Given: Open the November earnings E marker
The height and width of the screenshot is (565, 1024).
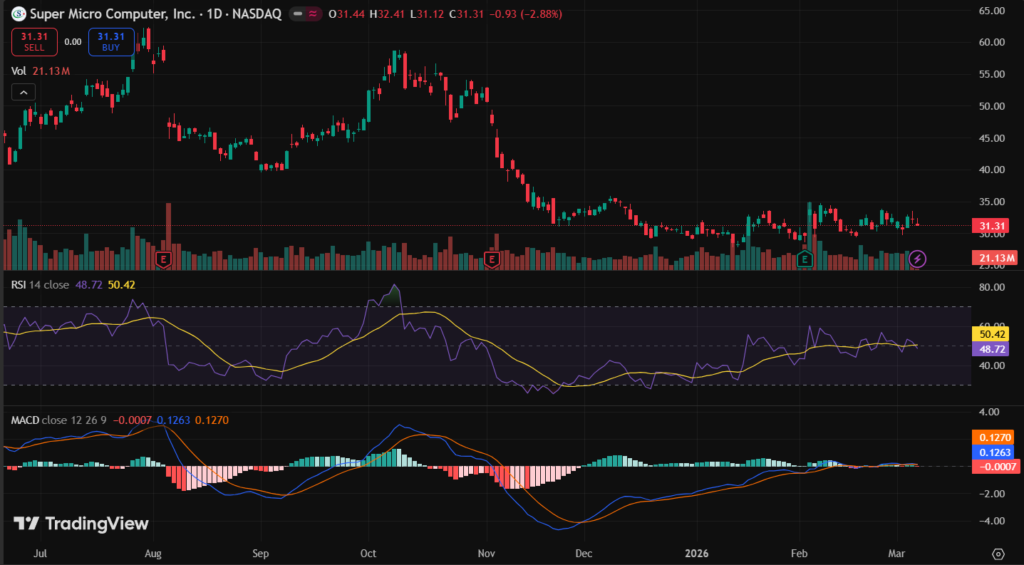Looking at the screenshot, I should [x=492, y=259].
